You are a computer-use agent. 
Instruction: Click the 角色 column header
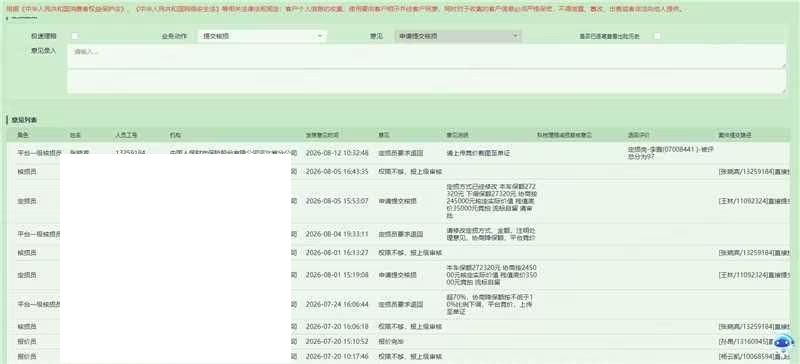[x=22, y=135]
